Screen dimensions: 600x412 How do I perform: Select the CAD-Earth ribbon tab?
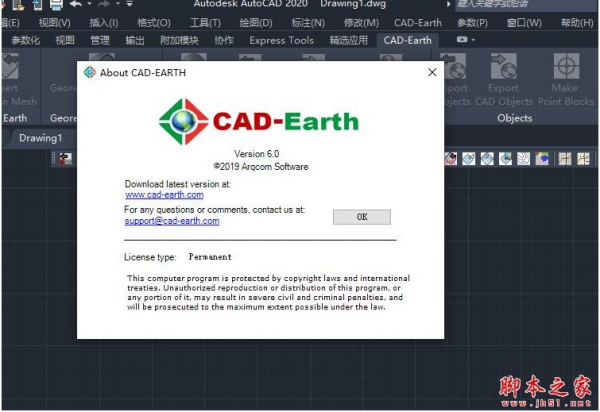(408, 40)
